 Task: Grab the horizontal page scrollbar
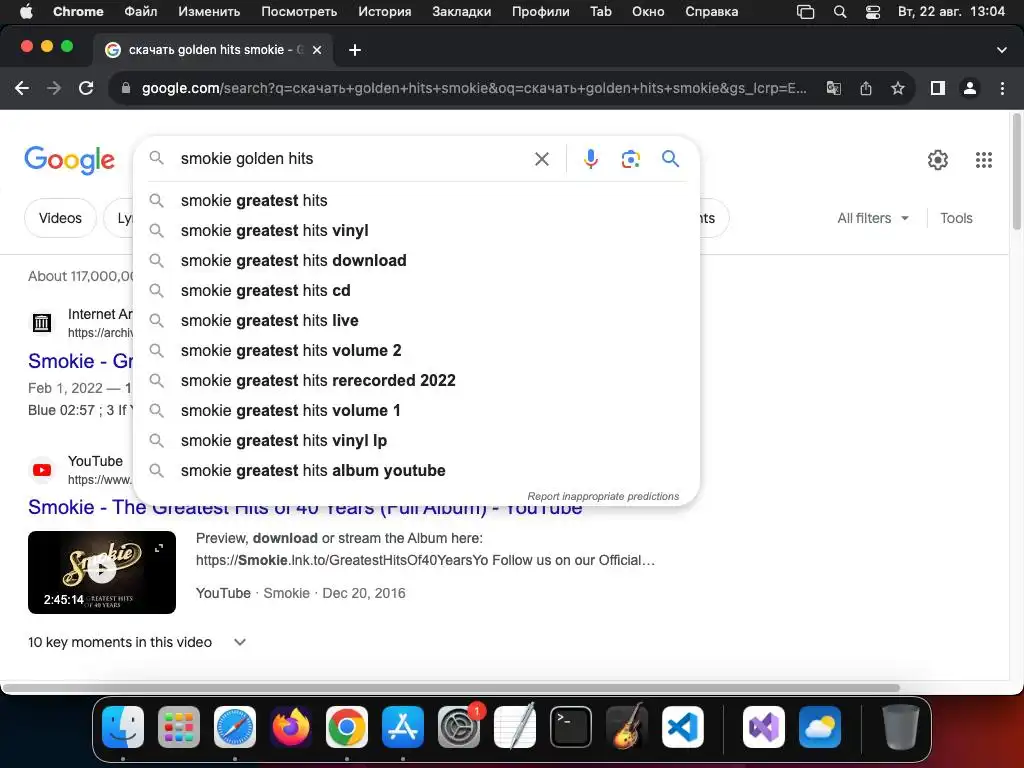coord(451,688)
